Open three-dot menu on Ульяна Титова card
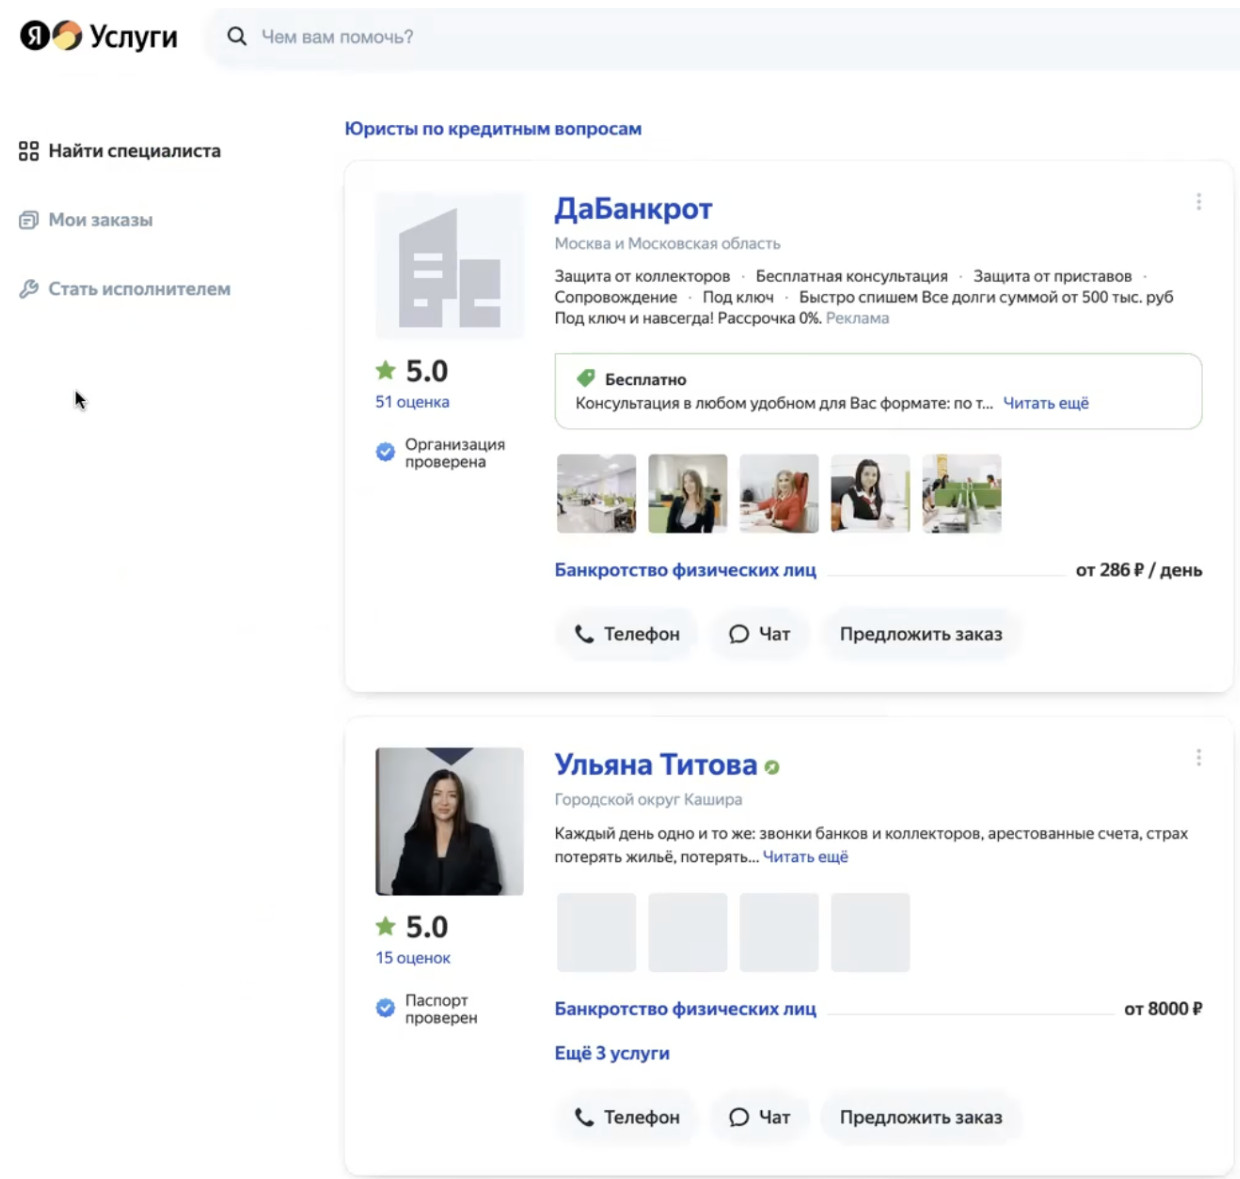 (x=1198, y=758)
